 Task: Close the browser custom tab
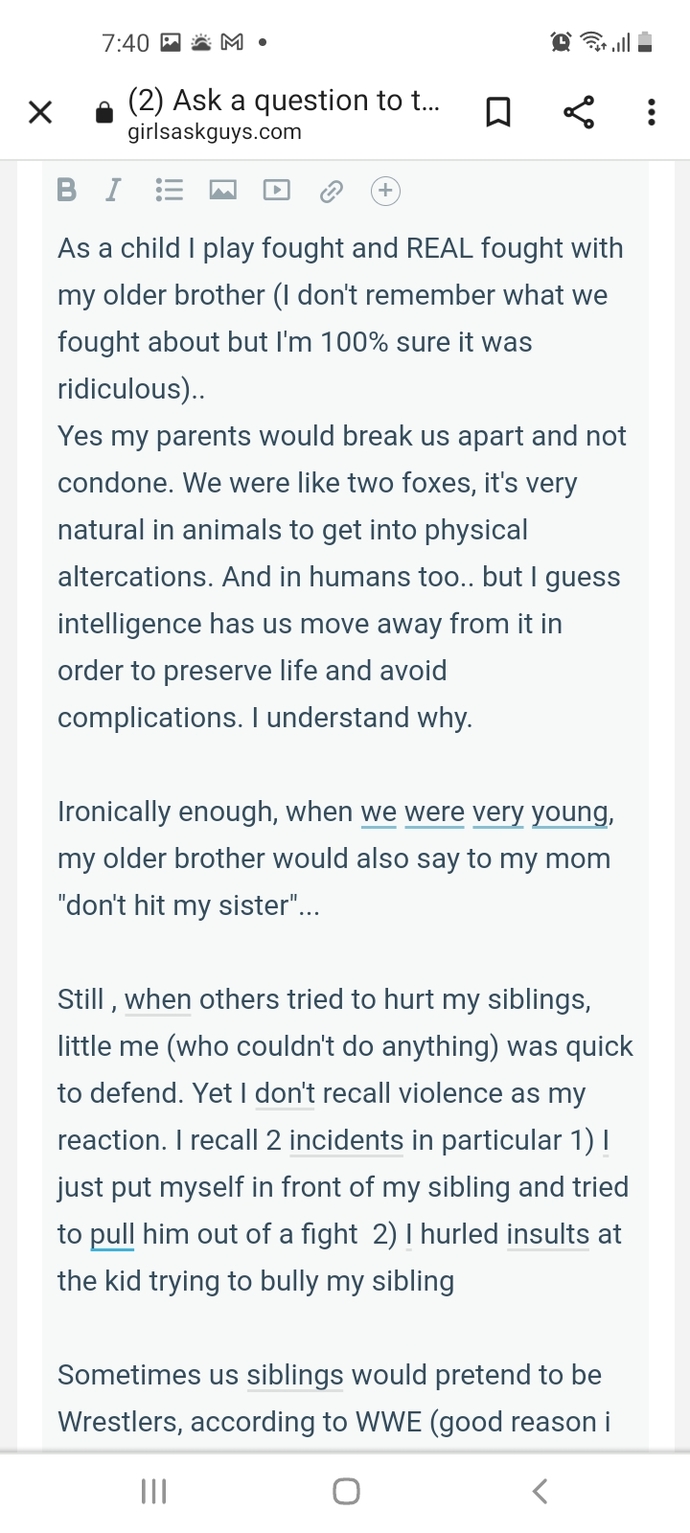(x=40, y=112)
